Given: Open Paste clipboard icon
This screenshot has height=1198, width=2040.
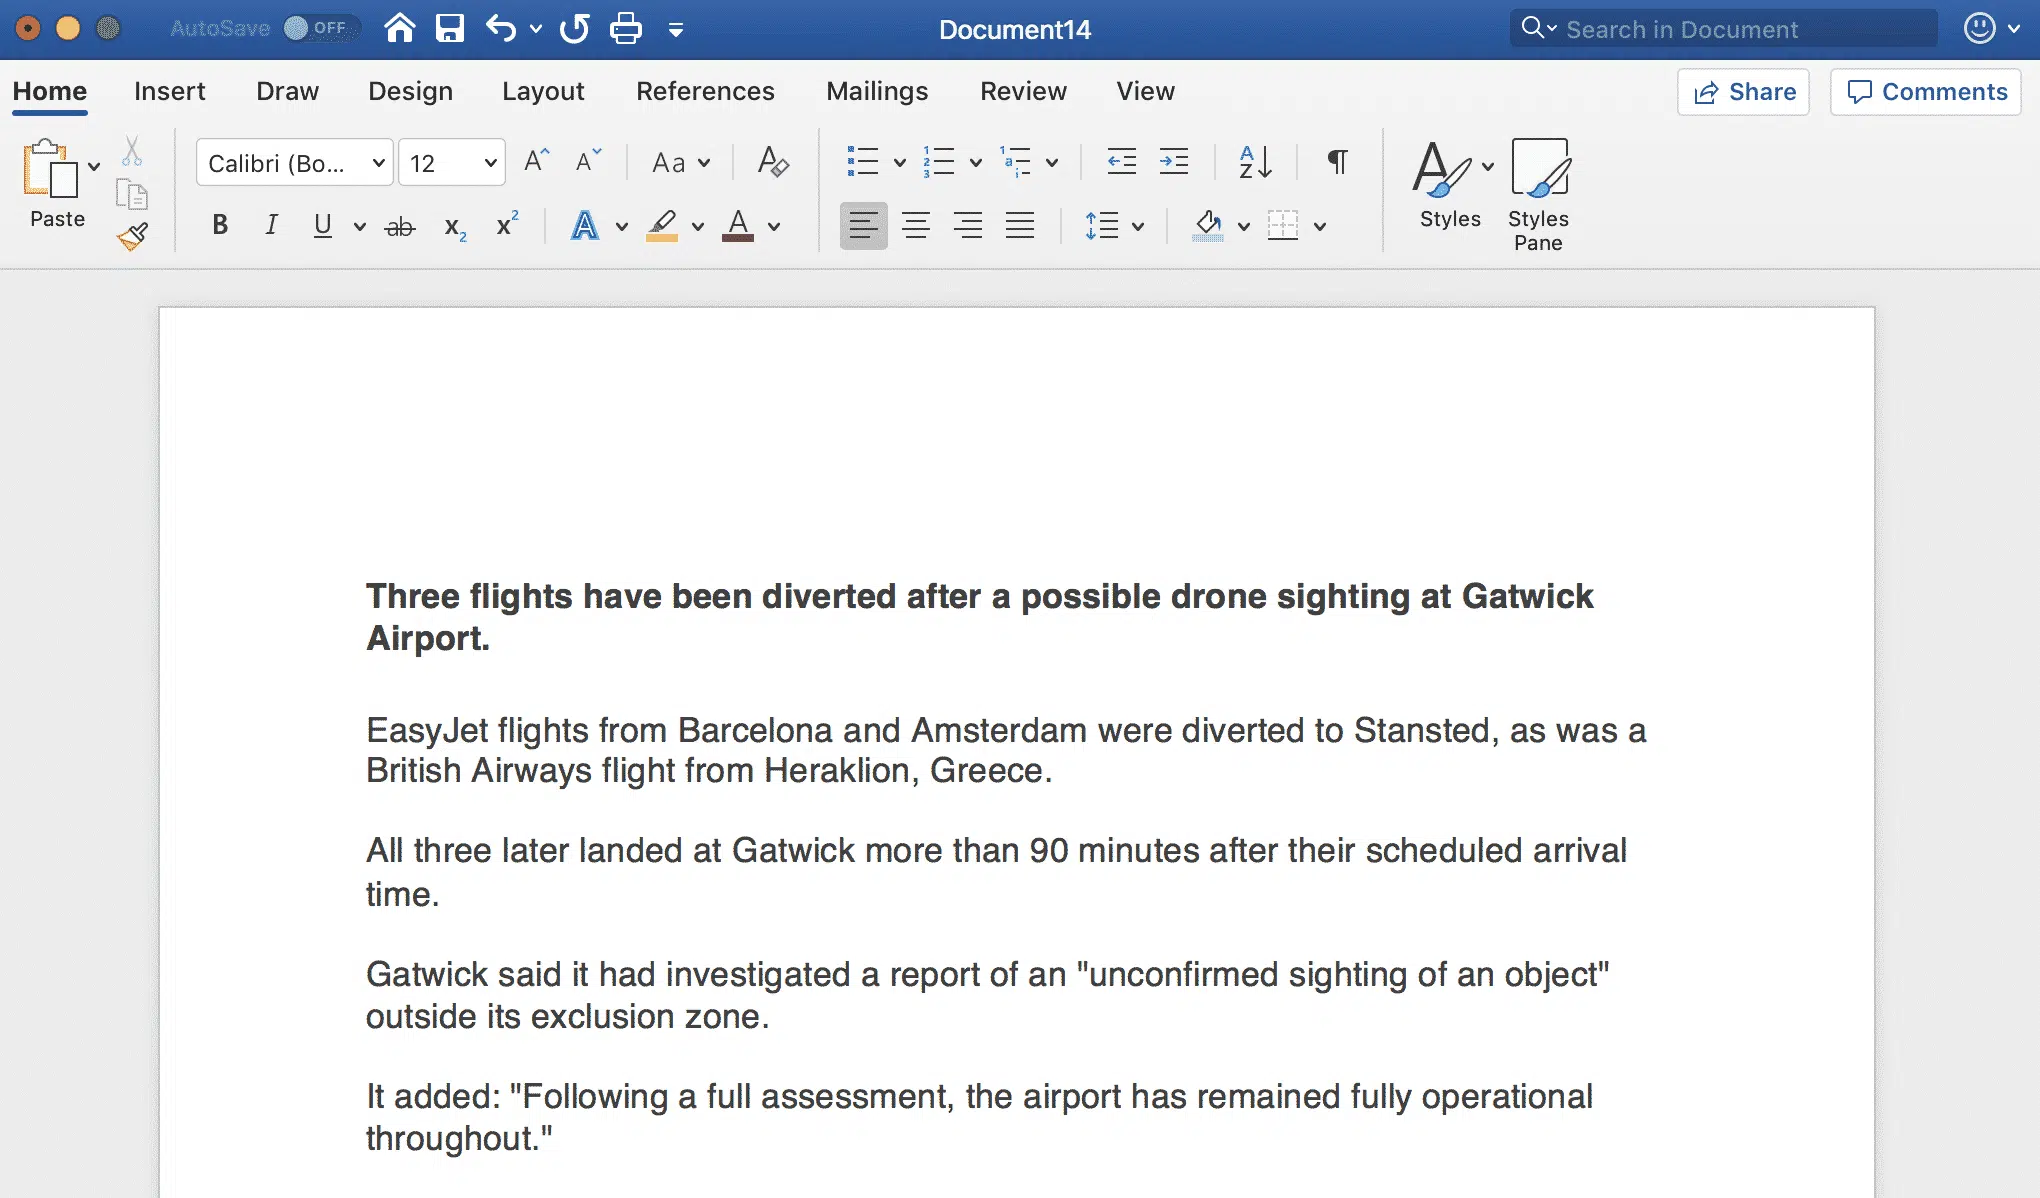Looking at the screenshot, I should point(50,168).
